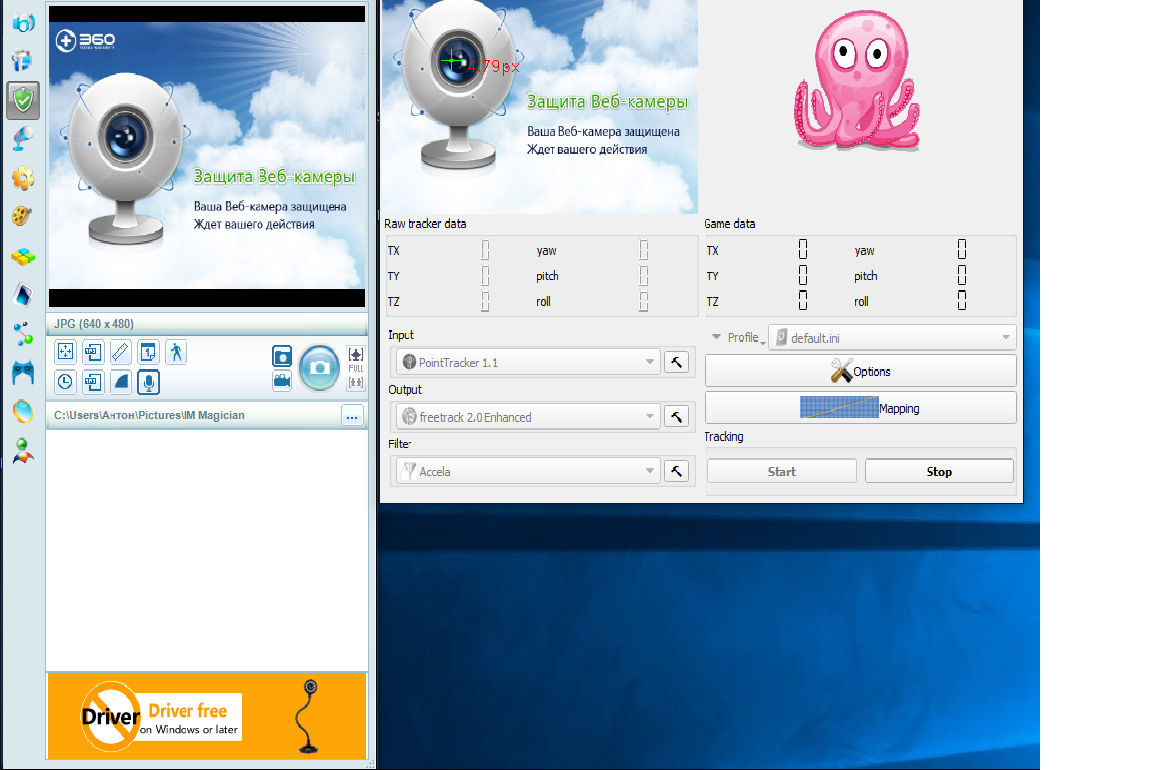
Task: Open the colored blocks icon in the sidebar
Action: tap(23, 256)
